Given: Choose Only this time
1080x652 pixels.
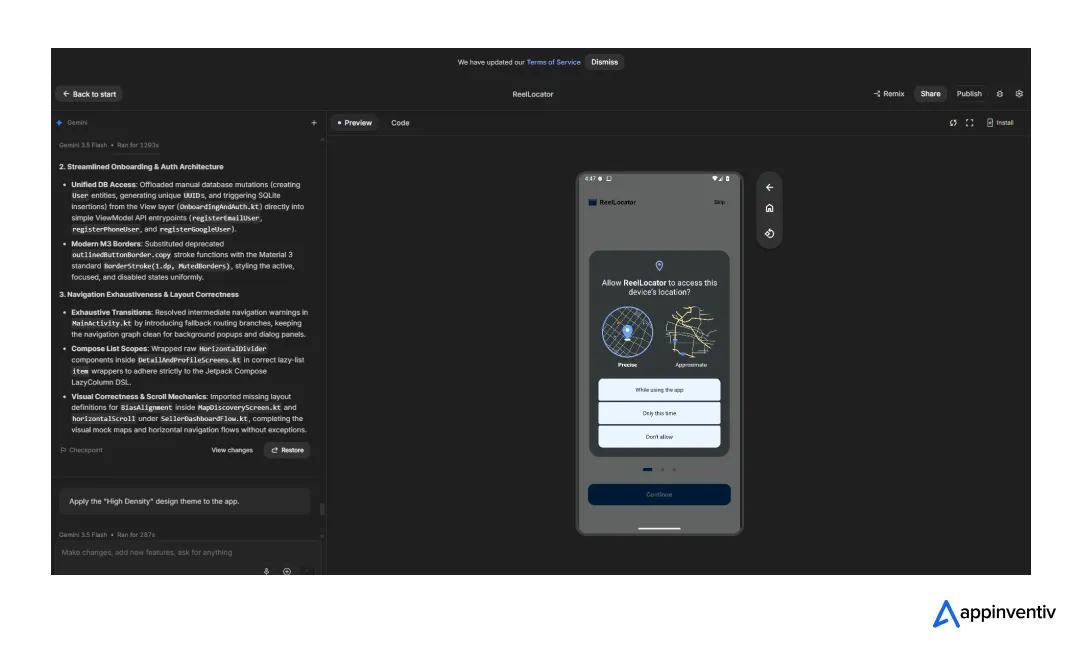Looking at the screenshot, I should point(659,413).
